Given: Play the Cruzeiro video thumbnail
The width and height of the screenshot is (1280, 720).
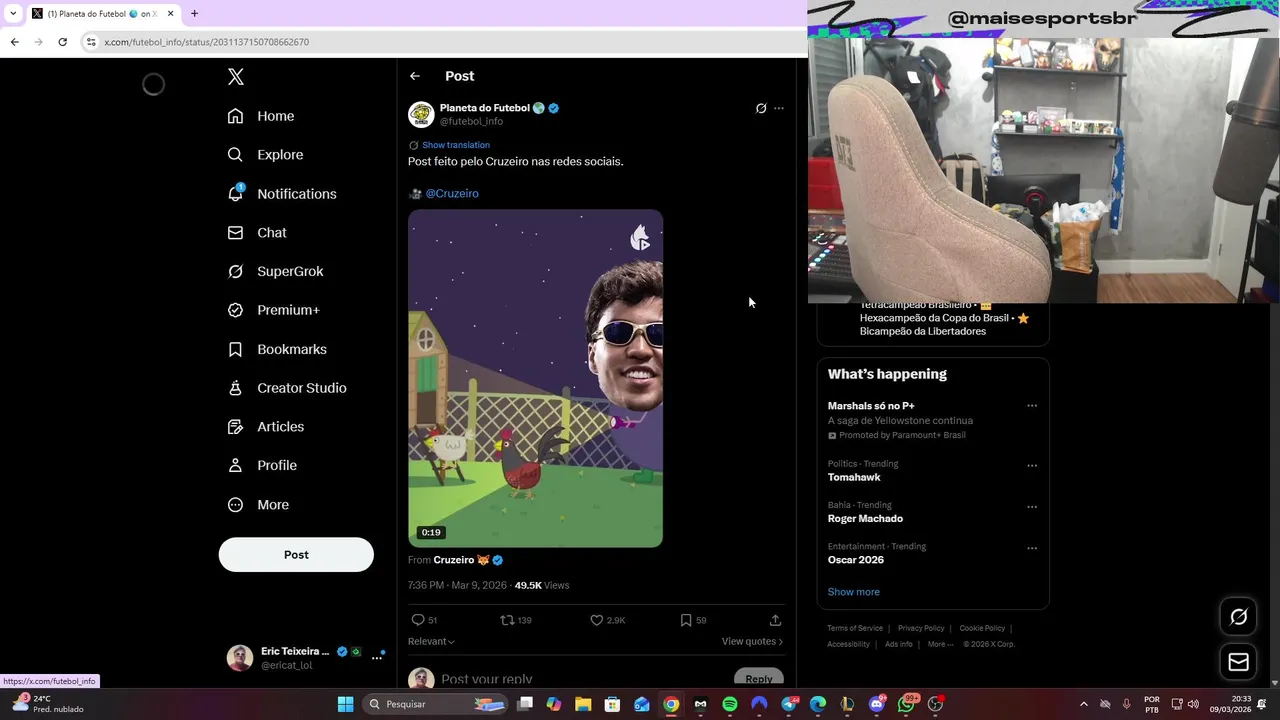Looking at the screenshot, I should tap(535, 378).
